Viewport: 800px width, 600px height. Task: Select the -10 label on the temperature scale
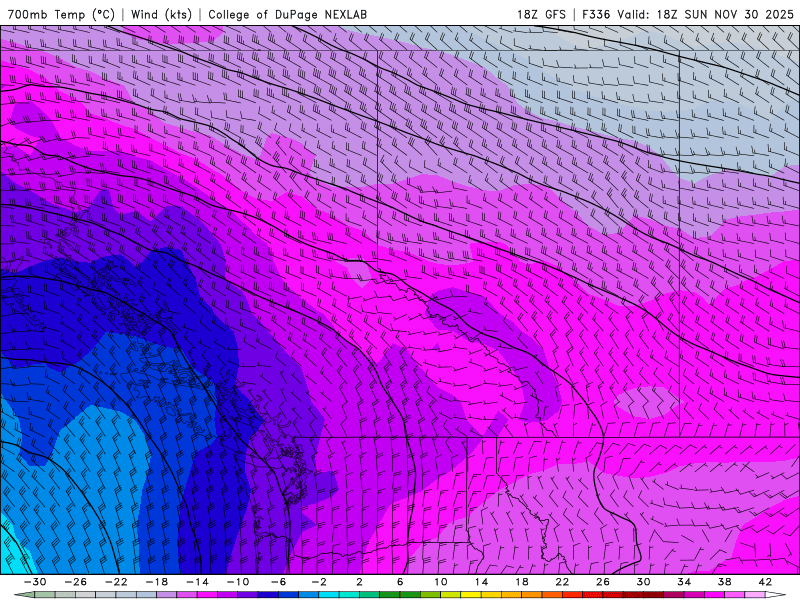238,582
